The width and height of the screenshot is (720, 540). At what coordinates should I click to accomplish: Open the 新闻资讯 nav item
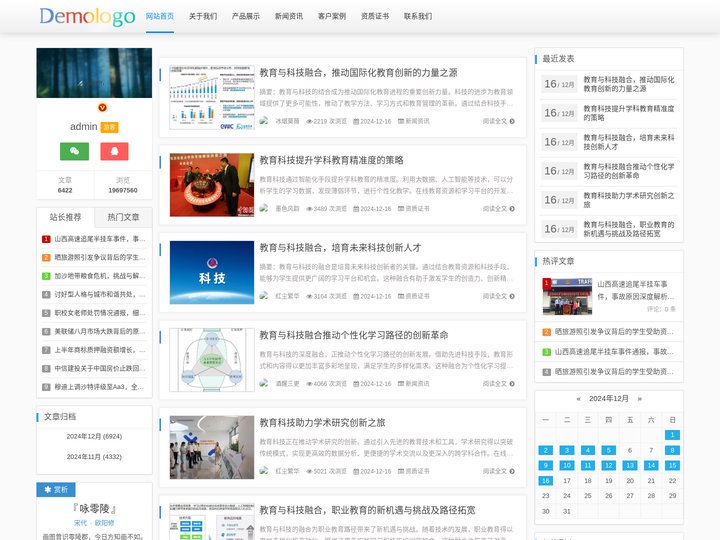coord(289,16)
